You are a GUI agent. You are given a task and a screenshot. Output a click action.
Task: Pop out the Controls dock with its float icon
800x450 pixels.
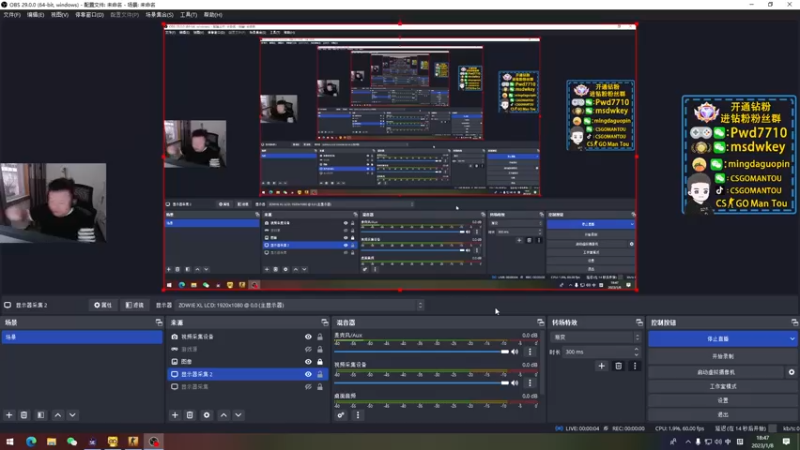[x=794, y=322]
